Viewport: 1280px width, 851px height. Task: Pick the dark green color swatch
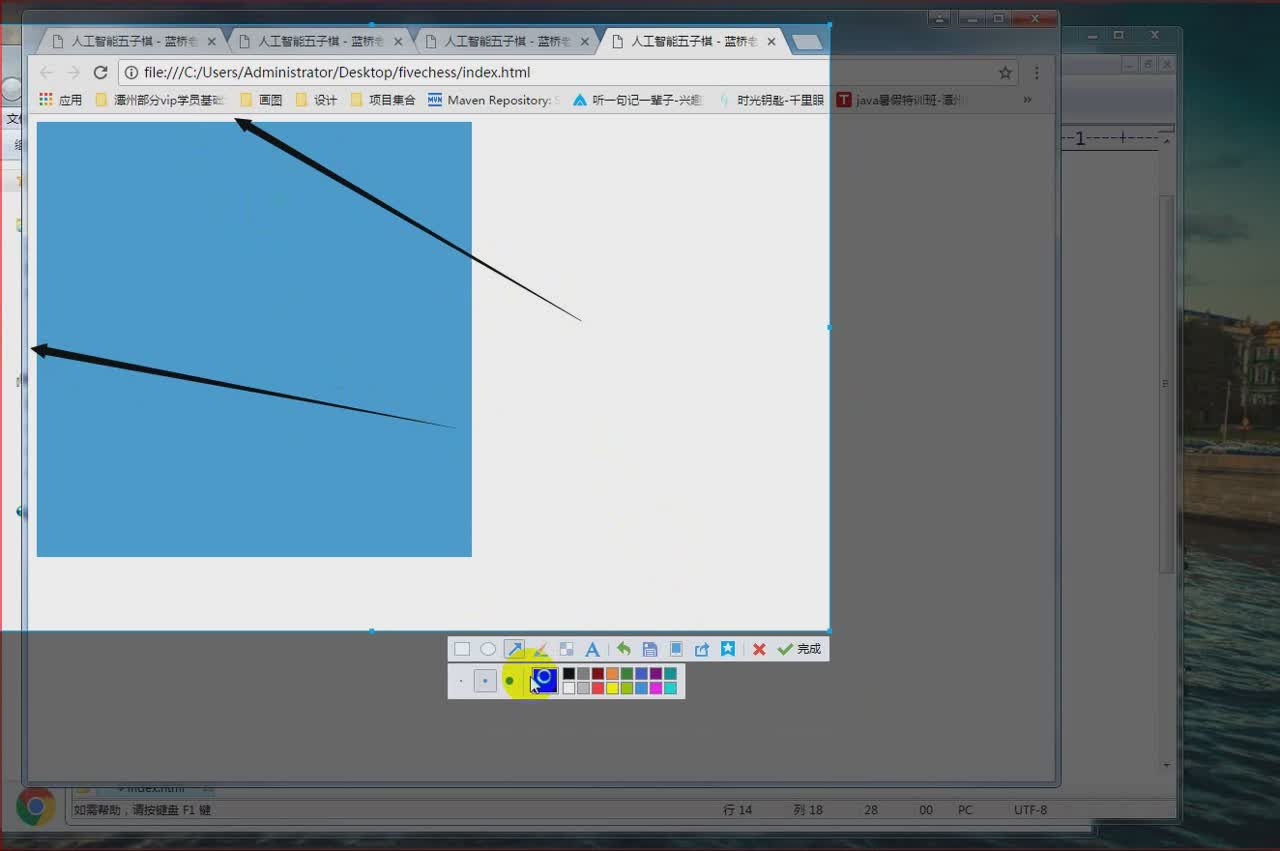[x=627, y=674]
